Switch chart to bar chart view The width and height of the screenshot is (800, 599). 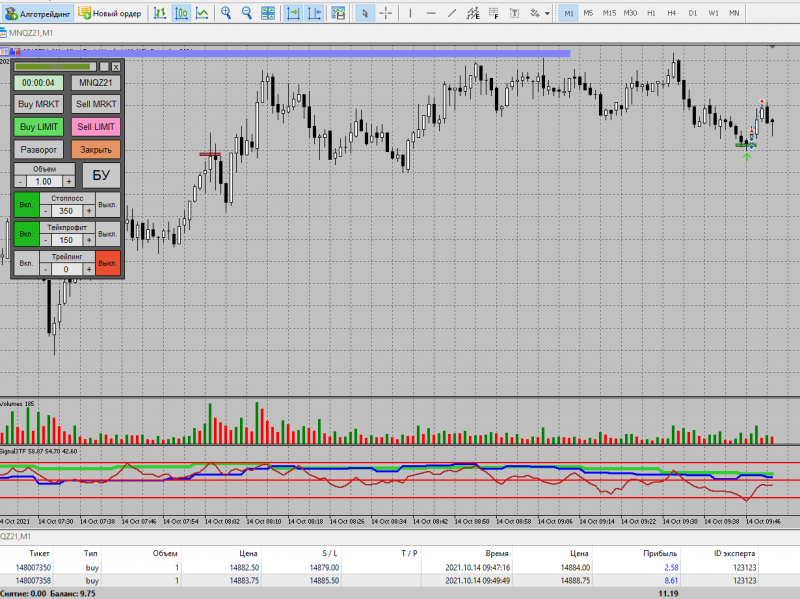click(x=160, y=13)
